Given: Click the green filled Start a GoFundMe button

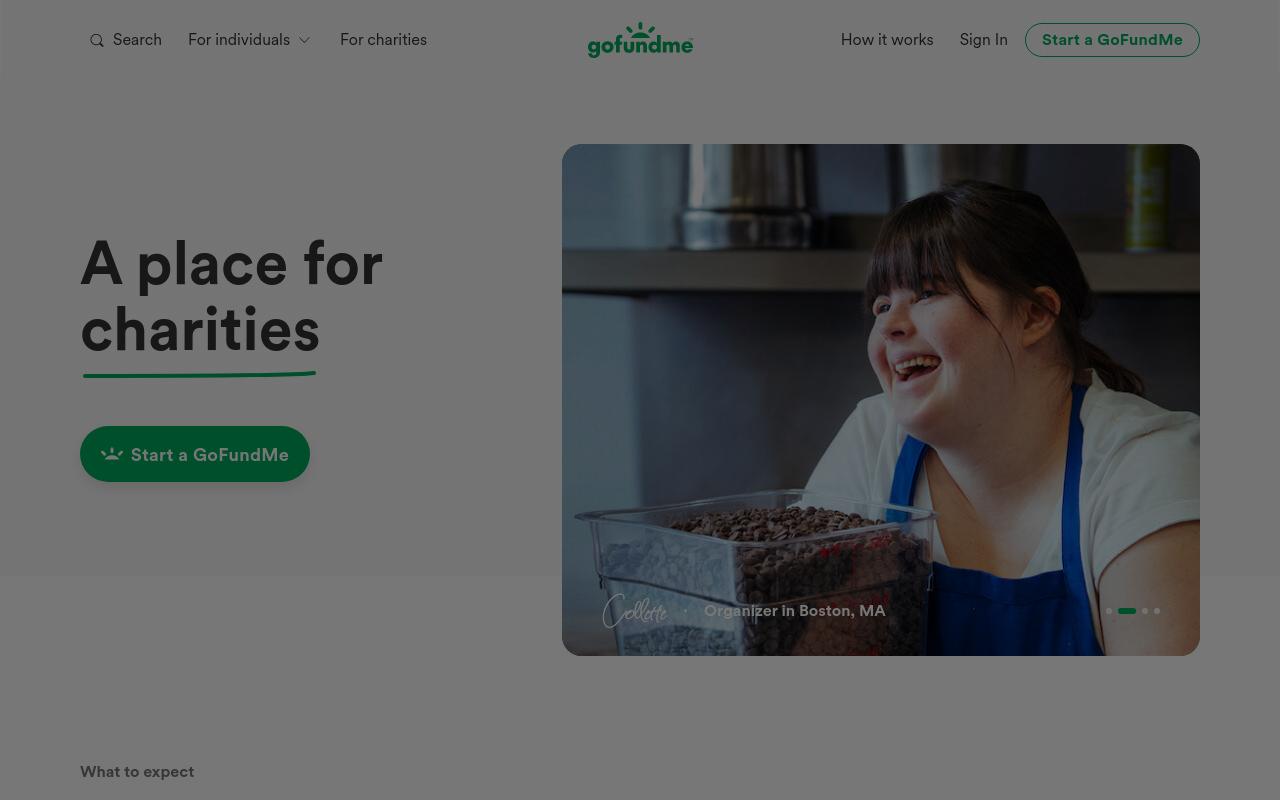Looking at the screenshot, I should tap(195, 454).
